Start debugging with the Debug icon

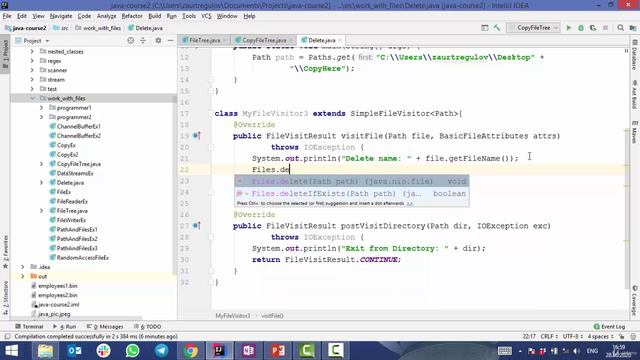coord(581,28)
